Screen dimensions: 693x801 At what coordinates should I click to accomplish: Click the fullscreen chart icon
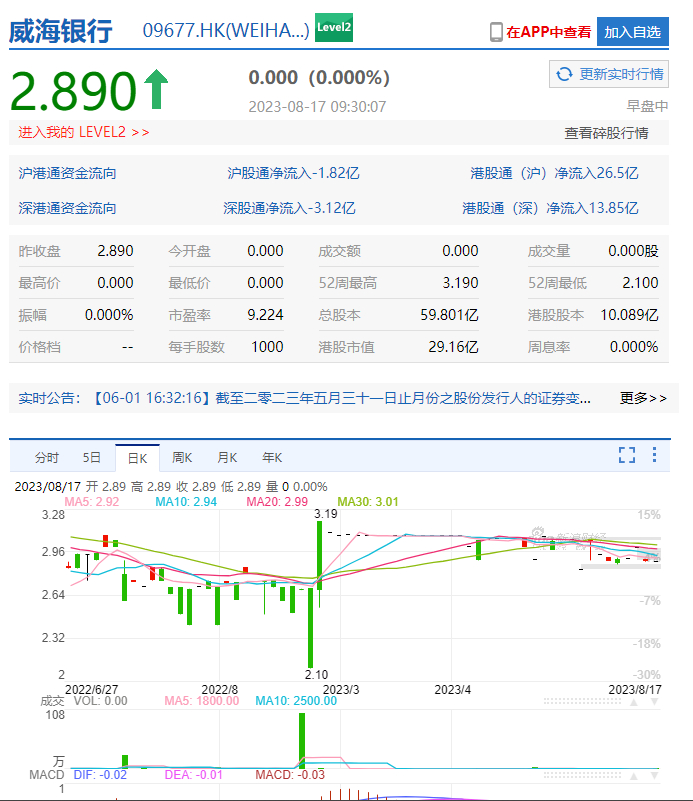pos(627,455)
